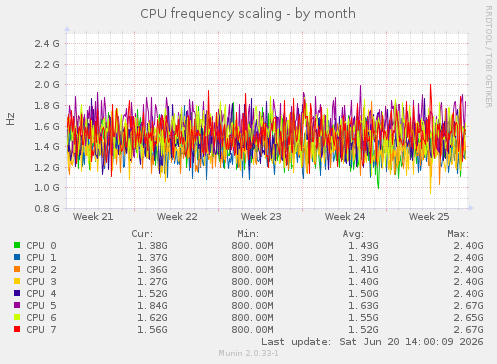This screenshot has width=497, height=364.
Task: Click the blue CPU 1 color swatch
Action: pyautogui.click(x=17, y=257)
